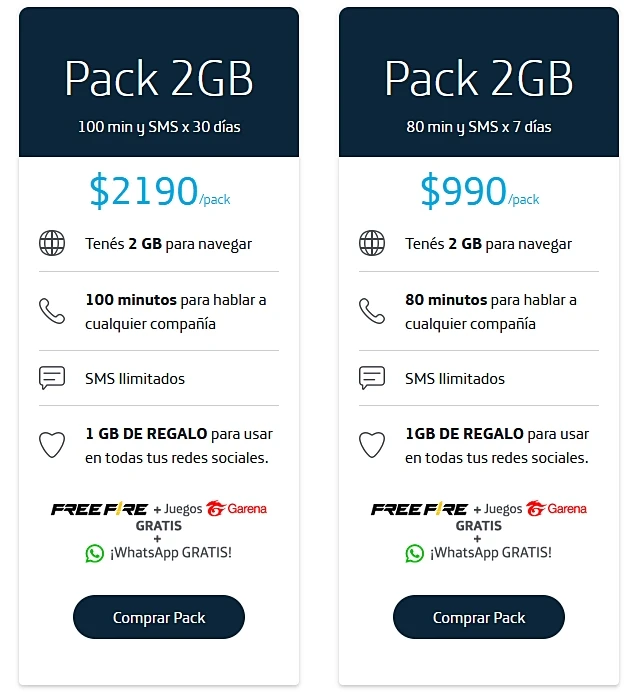637x696 pixels.
Task: Click WhatsApp icon in the $990 pack
Action: point(414,552)
